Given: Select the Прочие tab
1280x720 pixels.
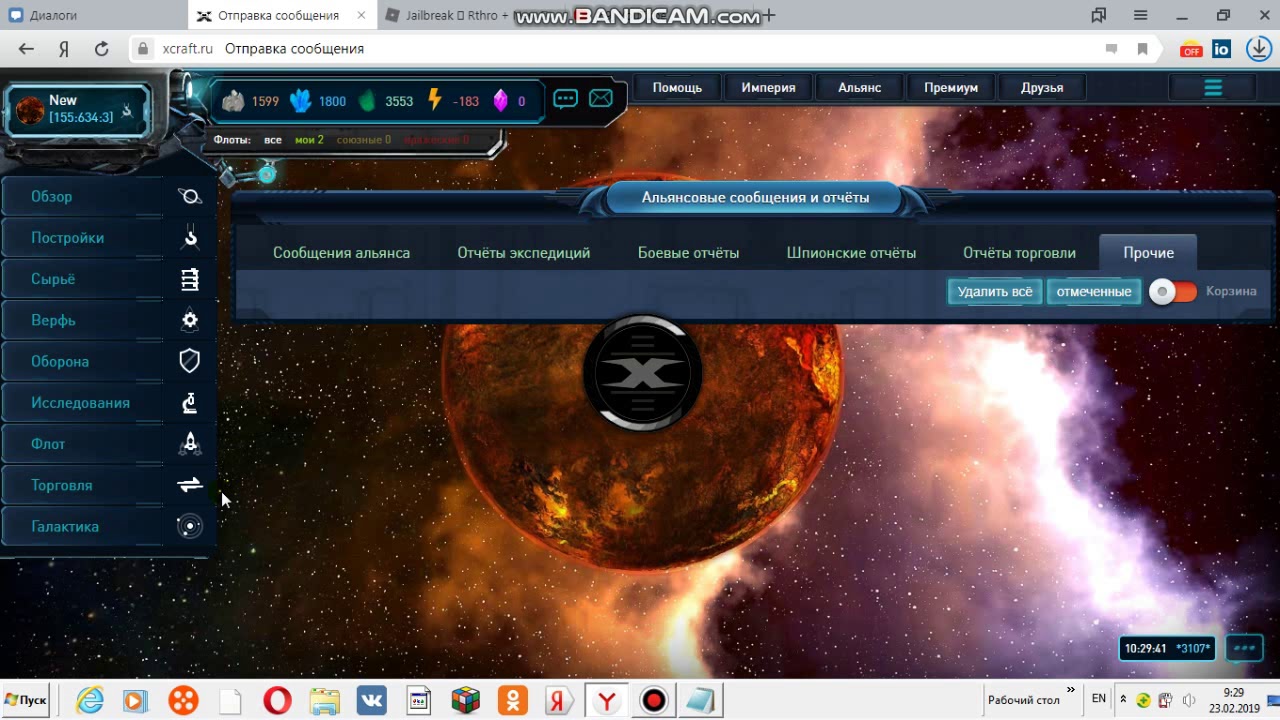Looking at the screenshot, I should click(x=1148, y=253).
